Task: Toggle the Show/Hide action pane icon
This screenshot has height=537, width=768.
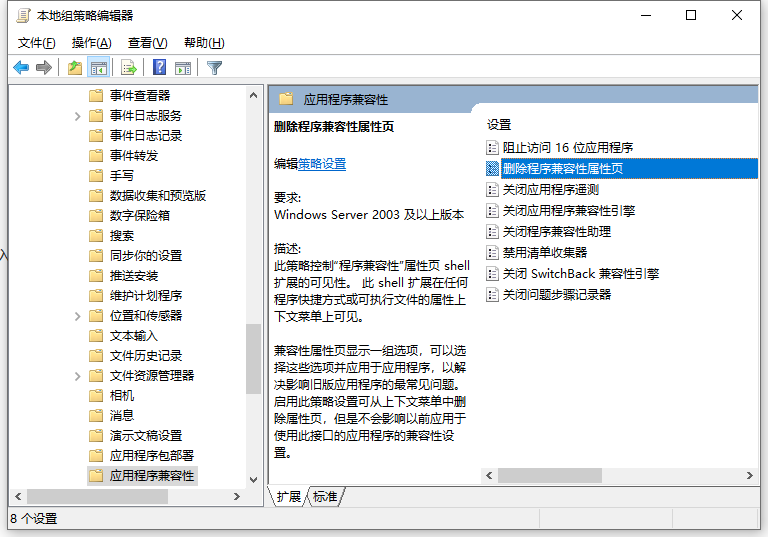Action: pyautogui.click(x=183, y=68)
